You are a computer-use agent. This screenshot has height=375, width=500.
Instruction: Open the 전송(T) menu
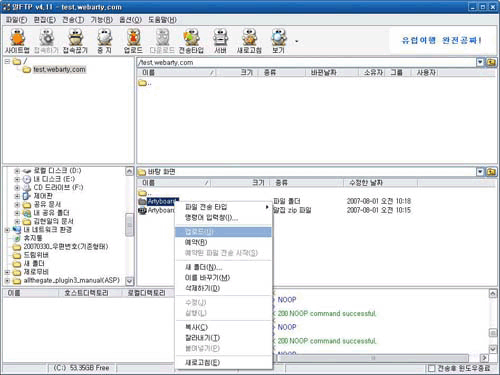[73, 20]
